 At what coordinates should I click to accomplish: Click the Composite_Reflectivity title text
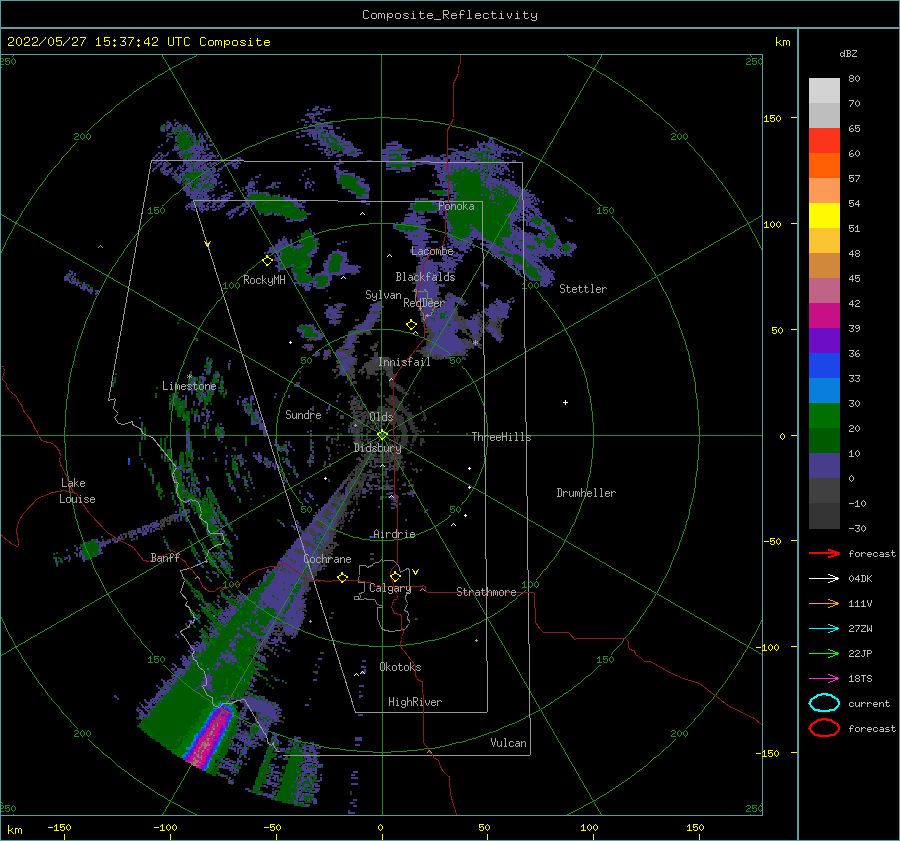click(x=449, y=15)
